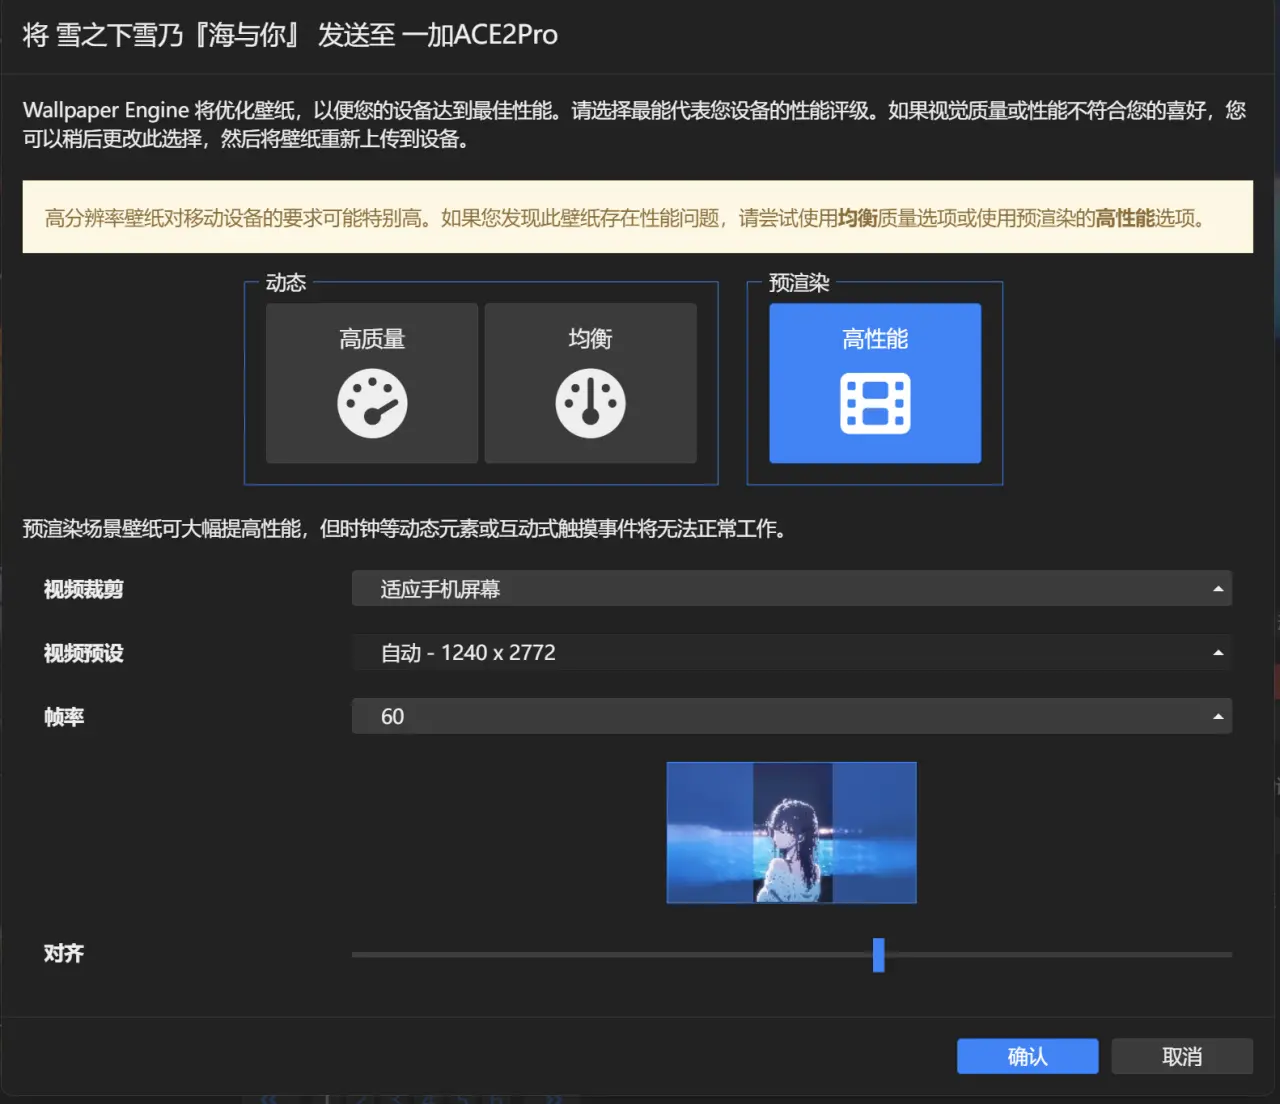Click the film strip icon under 高性能
This screenshot has width=1280, height=1104.
[875, 404]
